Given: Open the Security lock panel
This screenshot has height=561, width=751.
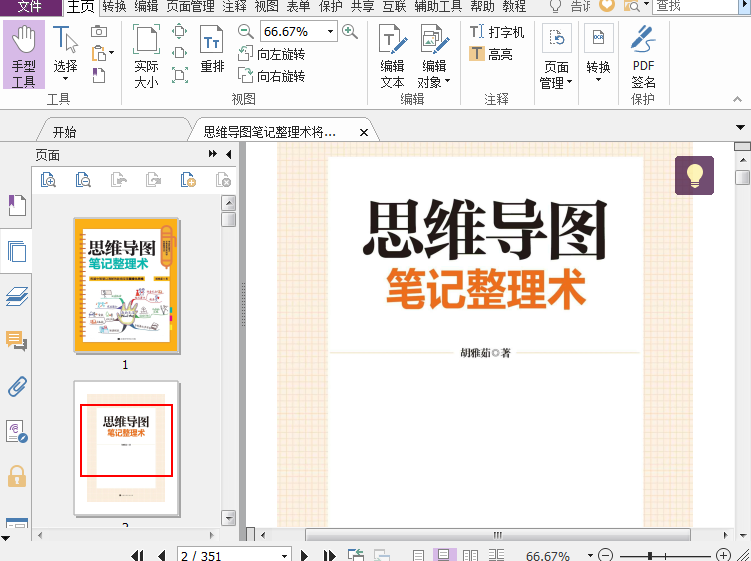Looking at the screenshot, I should (17, 476).
